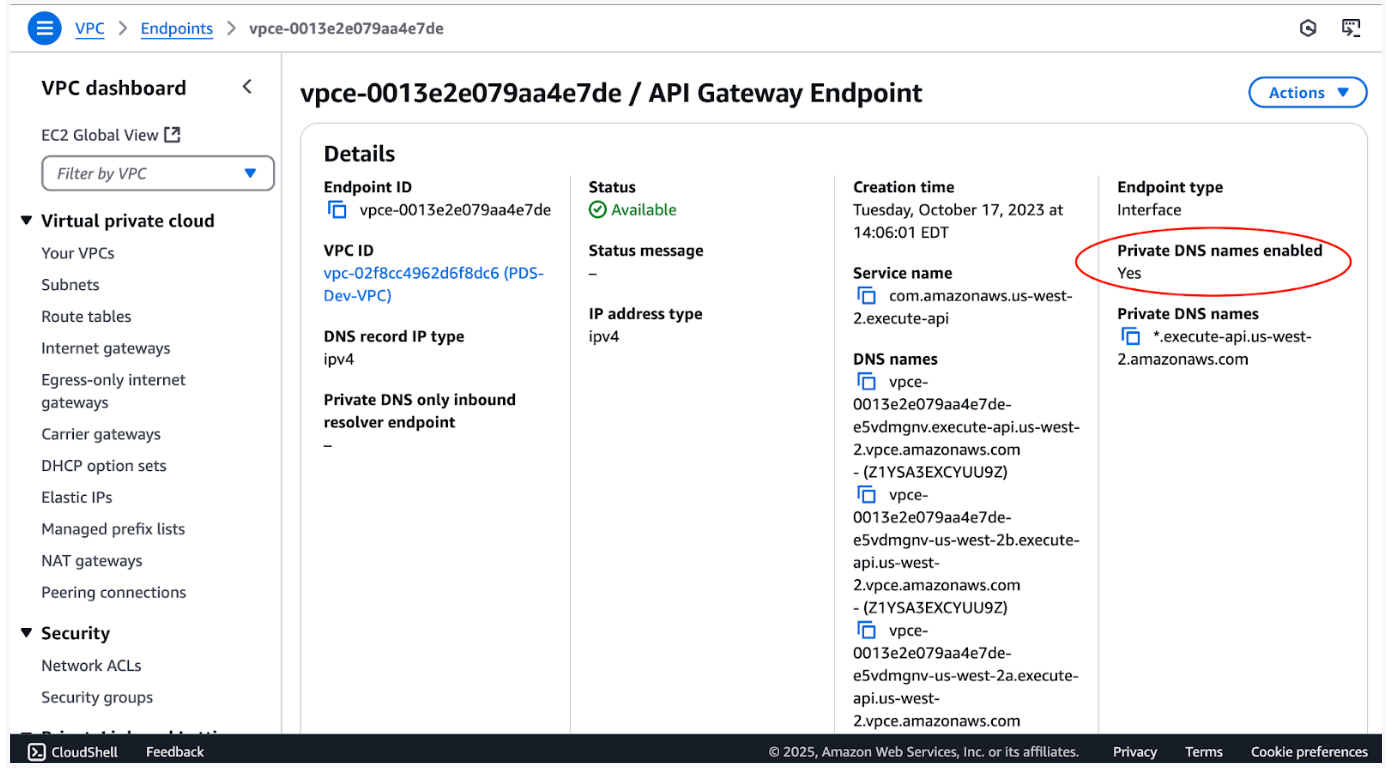Click the Available status text
This screenshot has height=768, width=1386.
644,210
